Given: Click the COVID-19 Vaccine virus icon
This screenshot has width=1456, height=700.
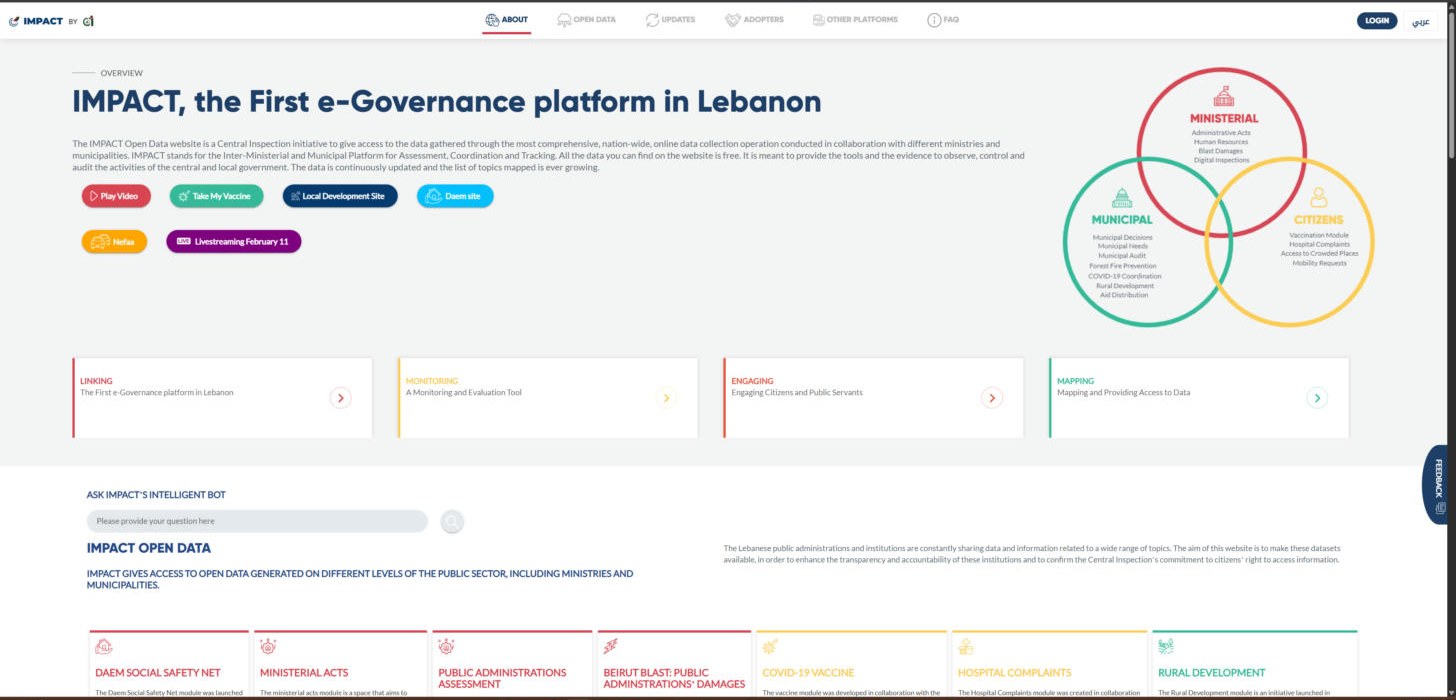Looking at the screenshot, I should tap(770, 647).
